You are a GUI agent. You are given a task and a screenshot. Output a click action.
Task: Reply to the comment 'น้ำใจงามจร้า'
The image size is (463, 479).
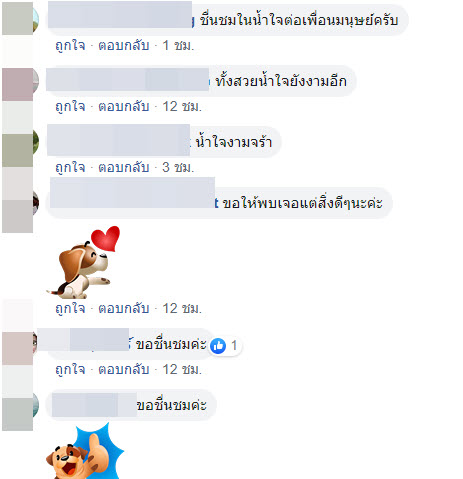point(123,167)
